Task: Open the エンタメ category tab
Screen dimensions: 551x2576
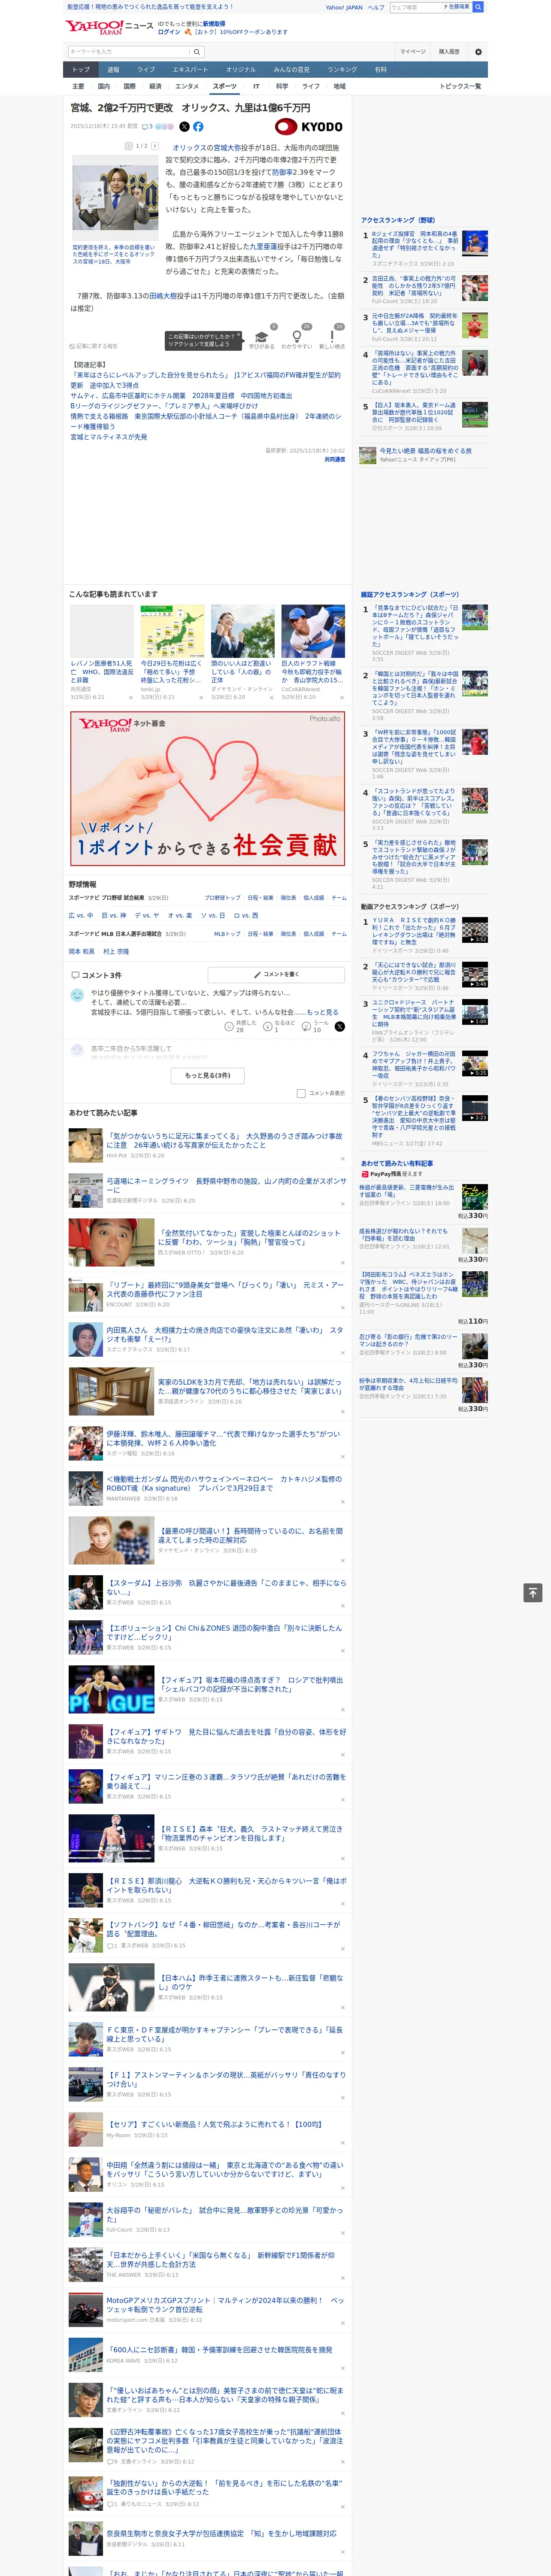Action: tap(187, 86)
